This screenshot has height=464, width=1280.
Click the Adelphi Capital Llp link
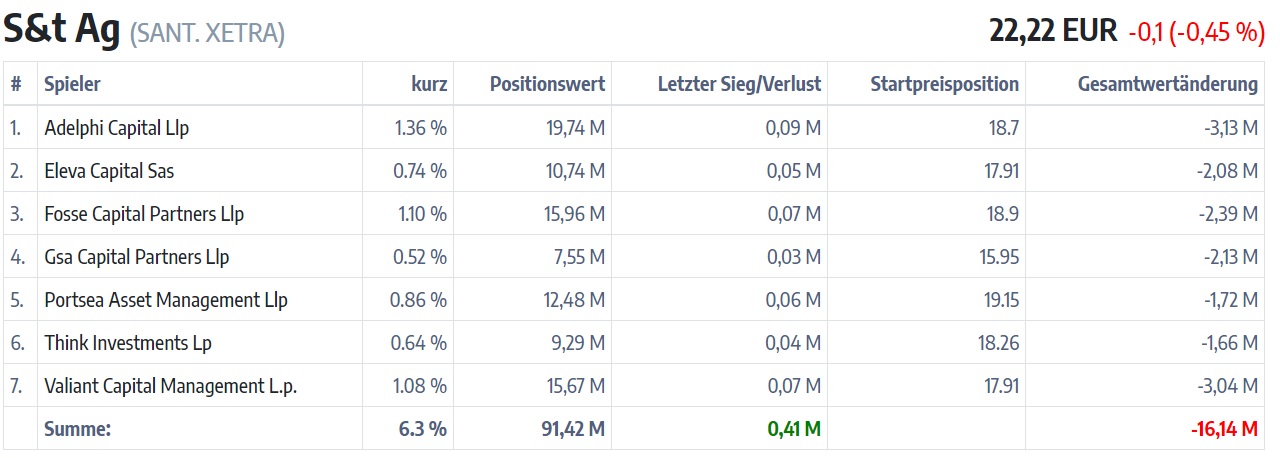tap(117, 128)
